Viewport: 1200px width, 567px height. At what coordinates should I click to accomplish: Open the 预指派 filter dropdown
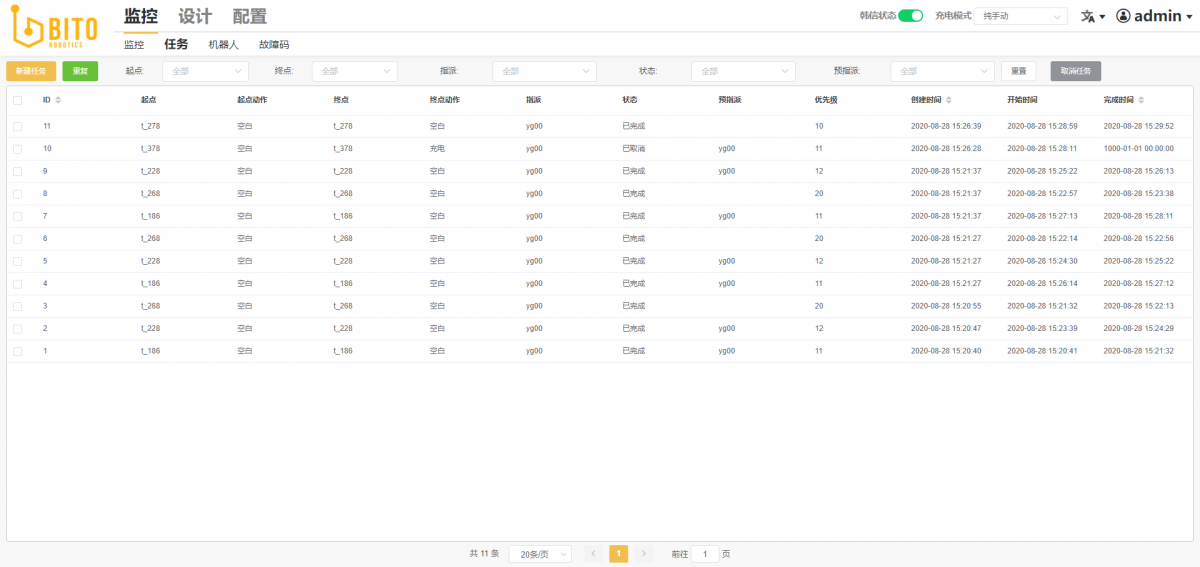tap(942, 71)
